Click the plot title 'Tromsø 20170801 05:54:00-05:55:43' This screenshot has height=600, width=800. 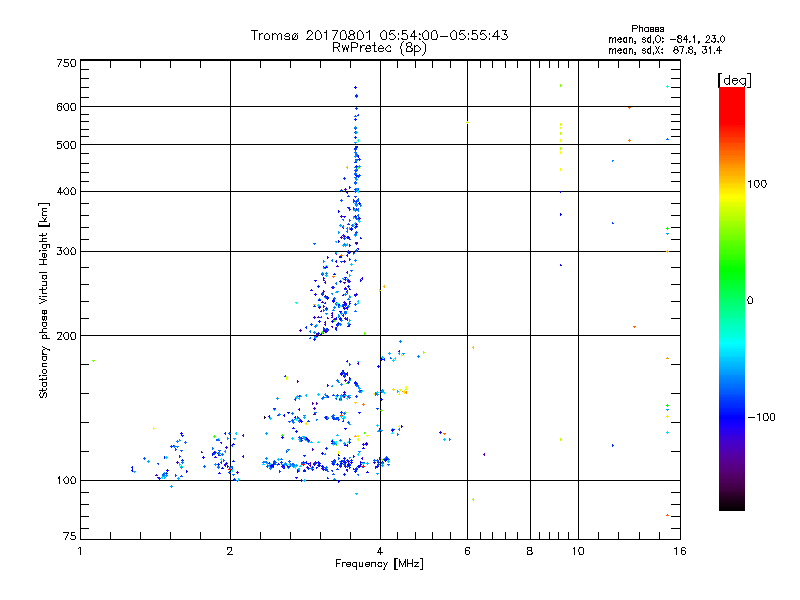tap(379, 35)
